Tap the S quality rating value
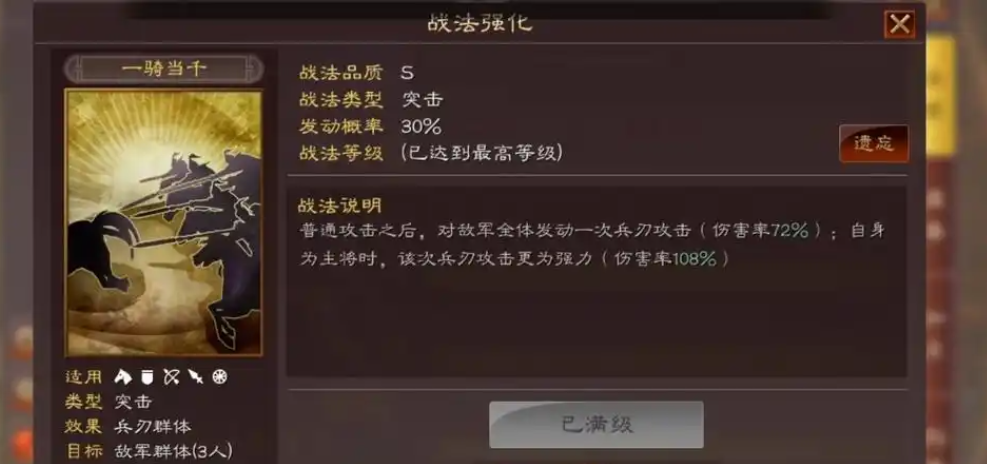987x464 pixels. click(x=407, y=72)
